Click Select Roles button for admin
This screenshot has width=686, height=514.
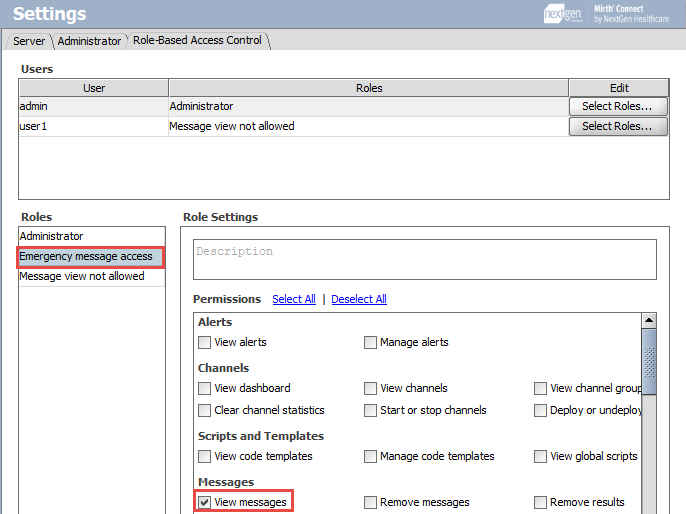pyautogui.click(x=617, y=106)
